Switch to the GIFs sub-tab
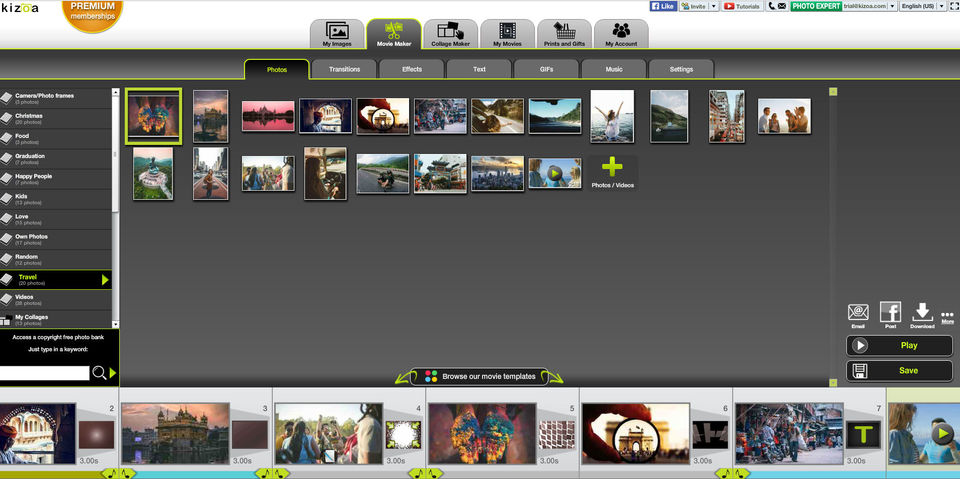The image size is (960, 479). point(547,69)
